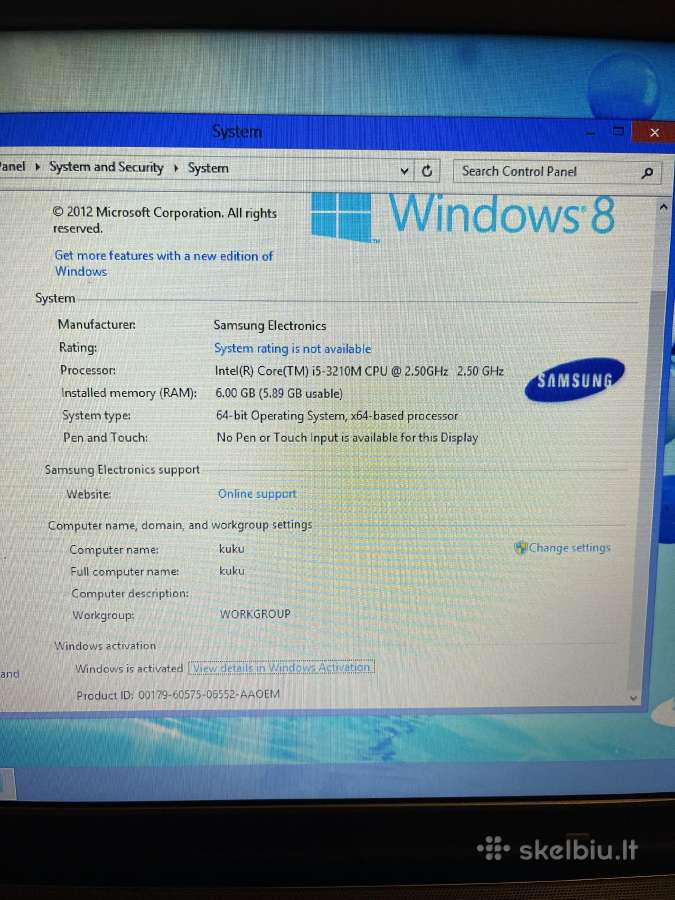
Task: Focus the Search Control Panel field
Action: pos(557,172)
